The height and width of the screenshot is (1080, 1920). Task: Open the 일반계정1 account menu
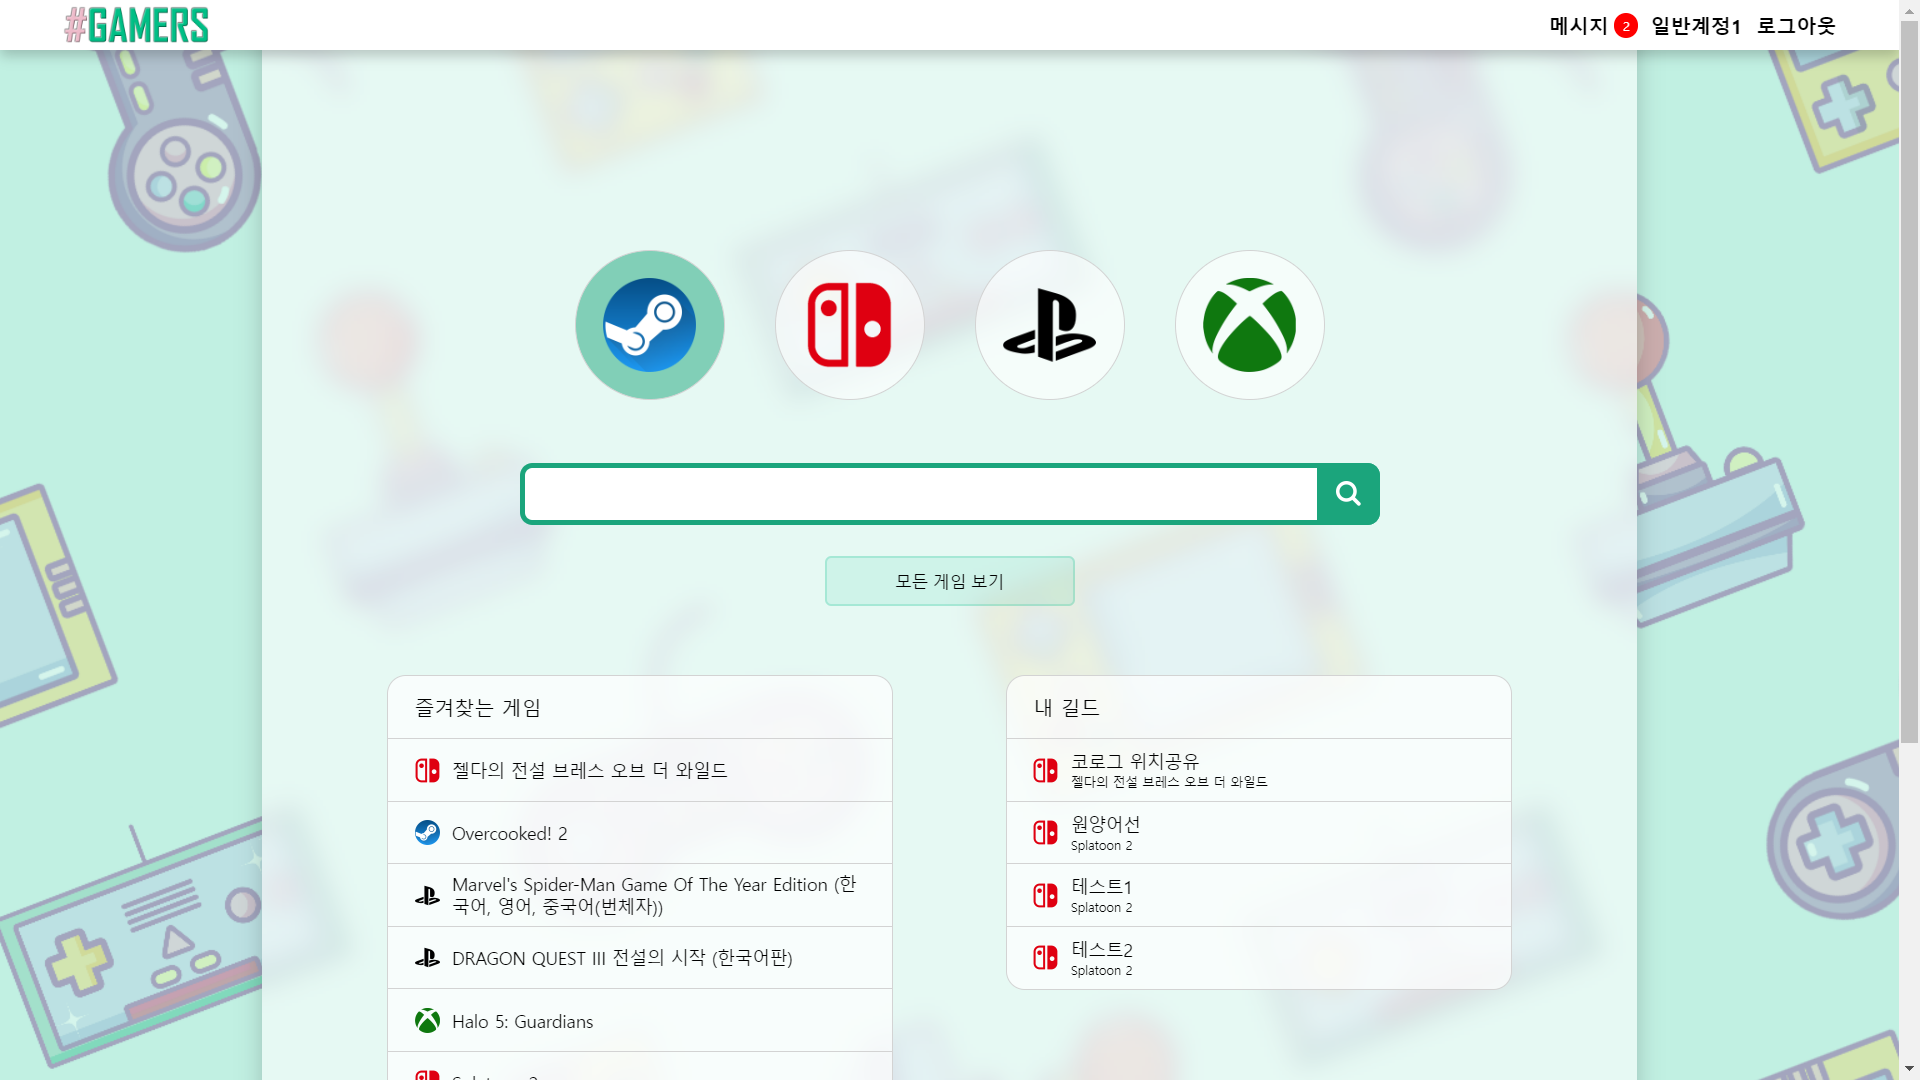(1696, 26)
